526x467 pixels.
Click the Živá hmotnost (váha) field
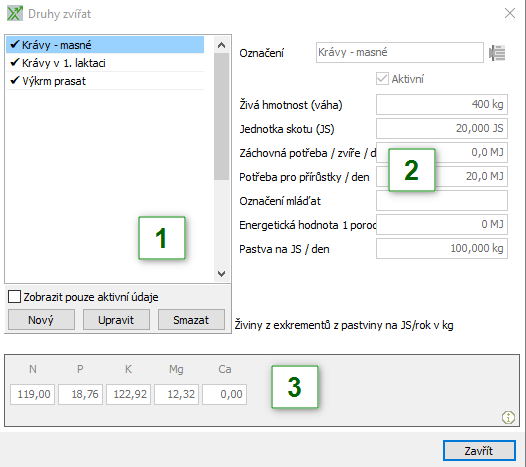click(442, 104)
